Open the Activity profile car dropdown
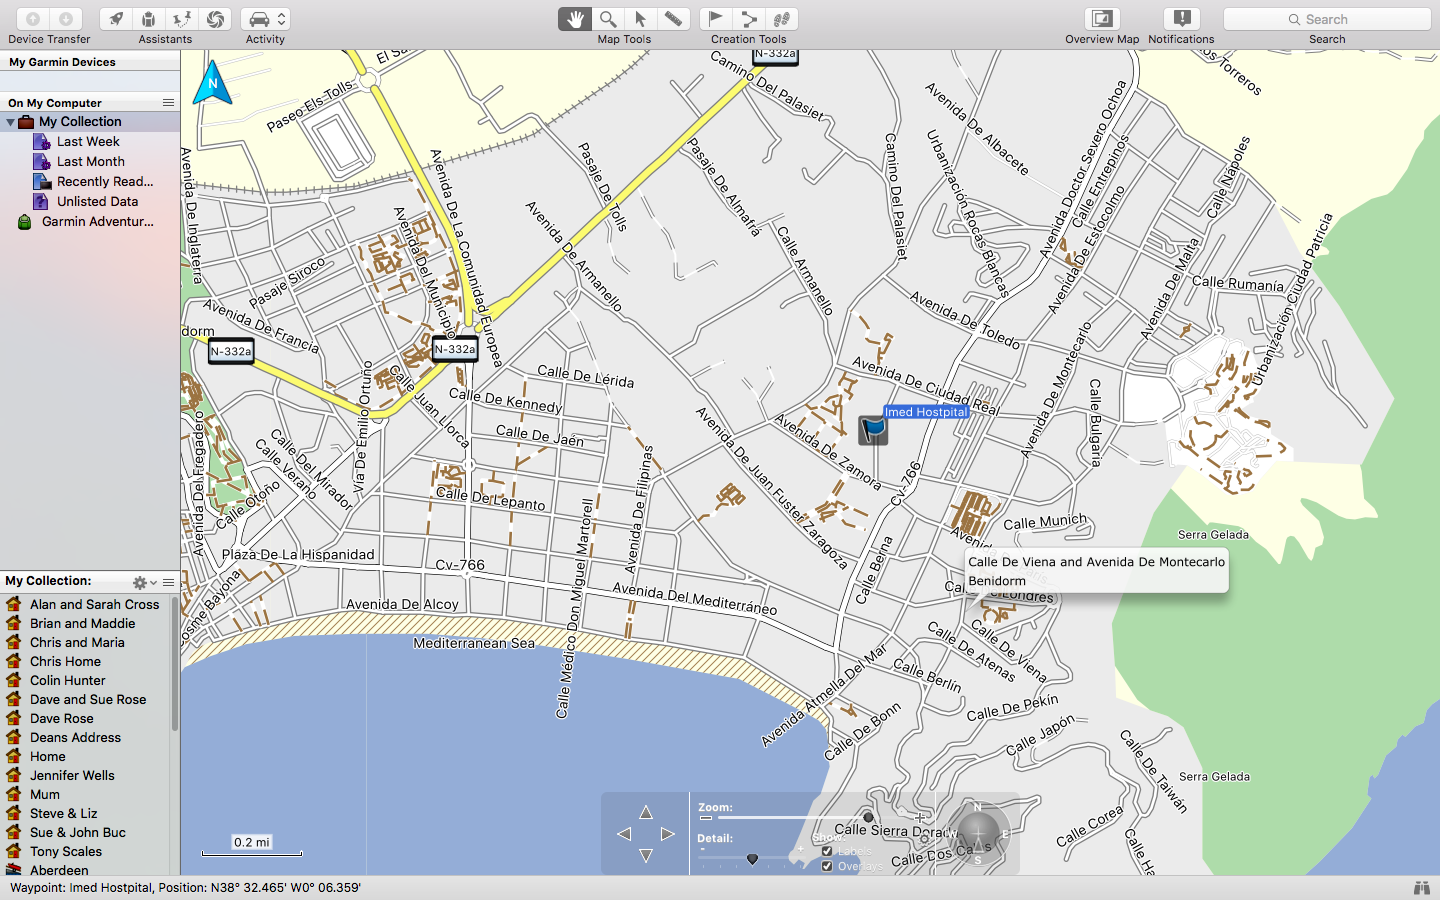Screen dimensions: 1440x900 coord(265,19)
